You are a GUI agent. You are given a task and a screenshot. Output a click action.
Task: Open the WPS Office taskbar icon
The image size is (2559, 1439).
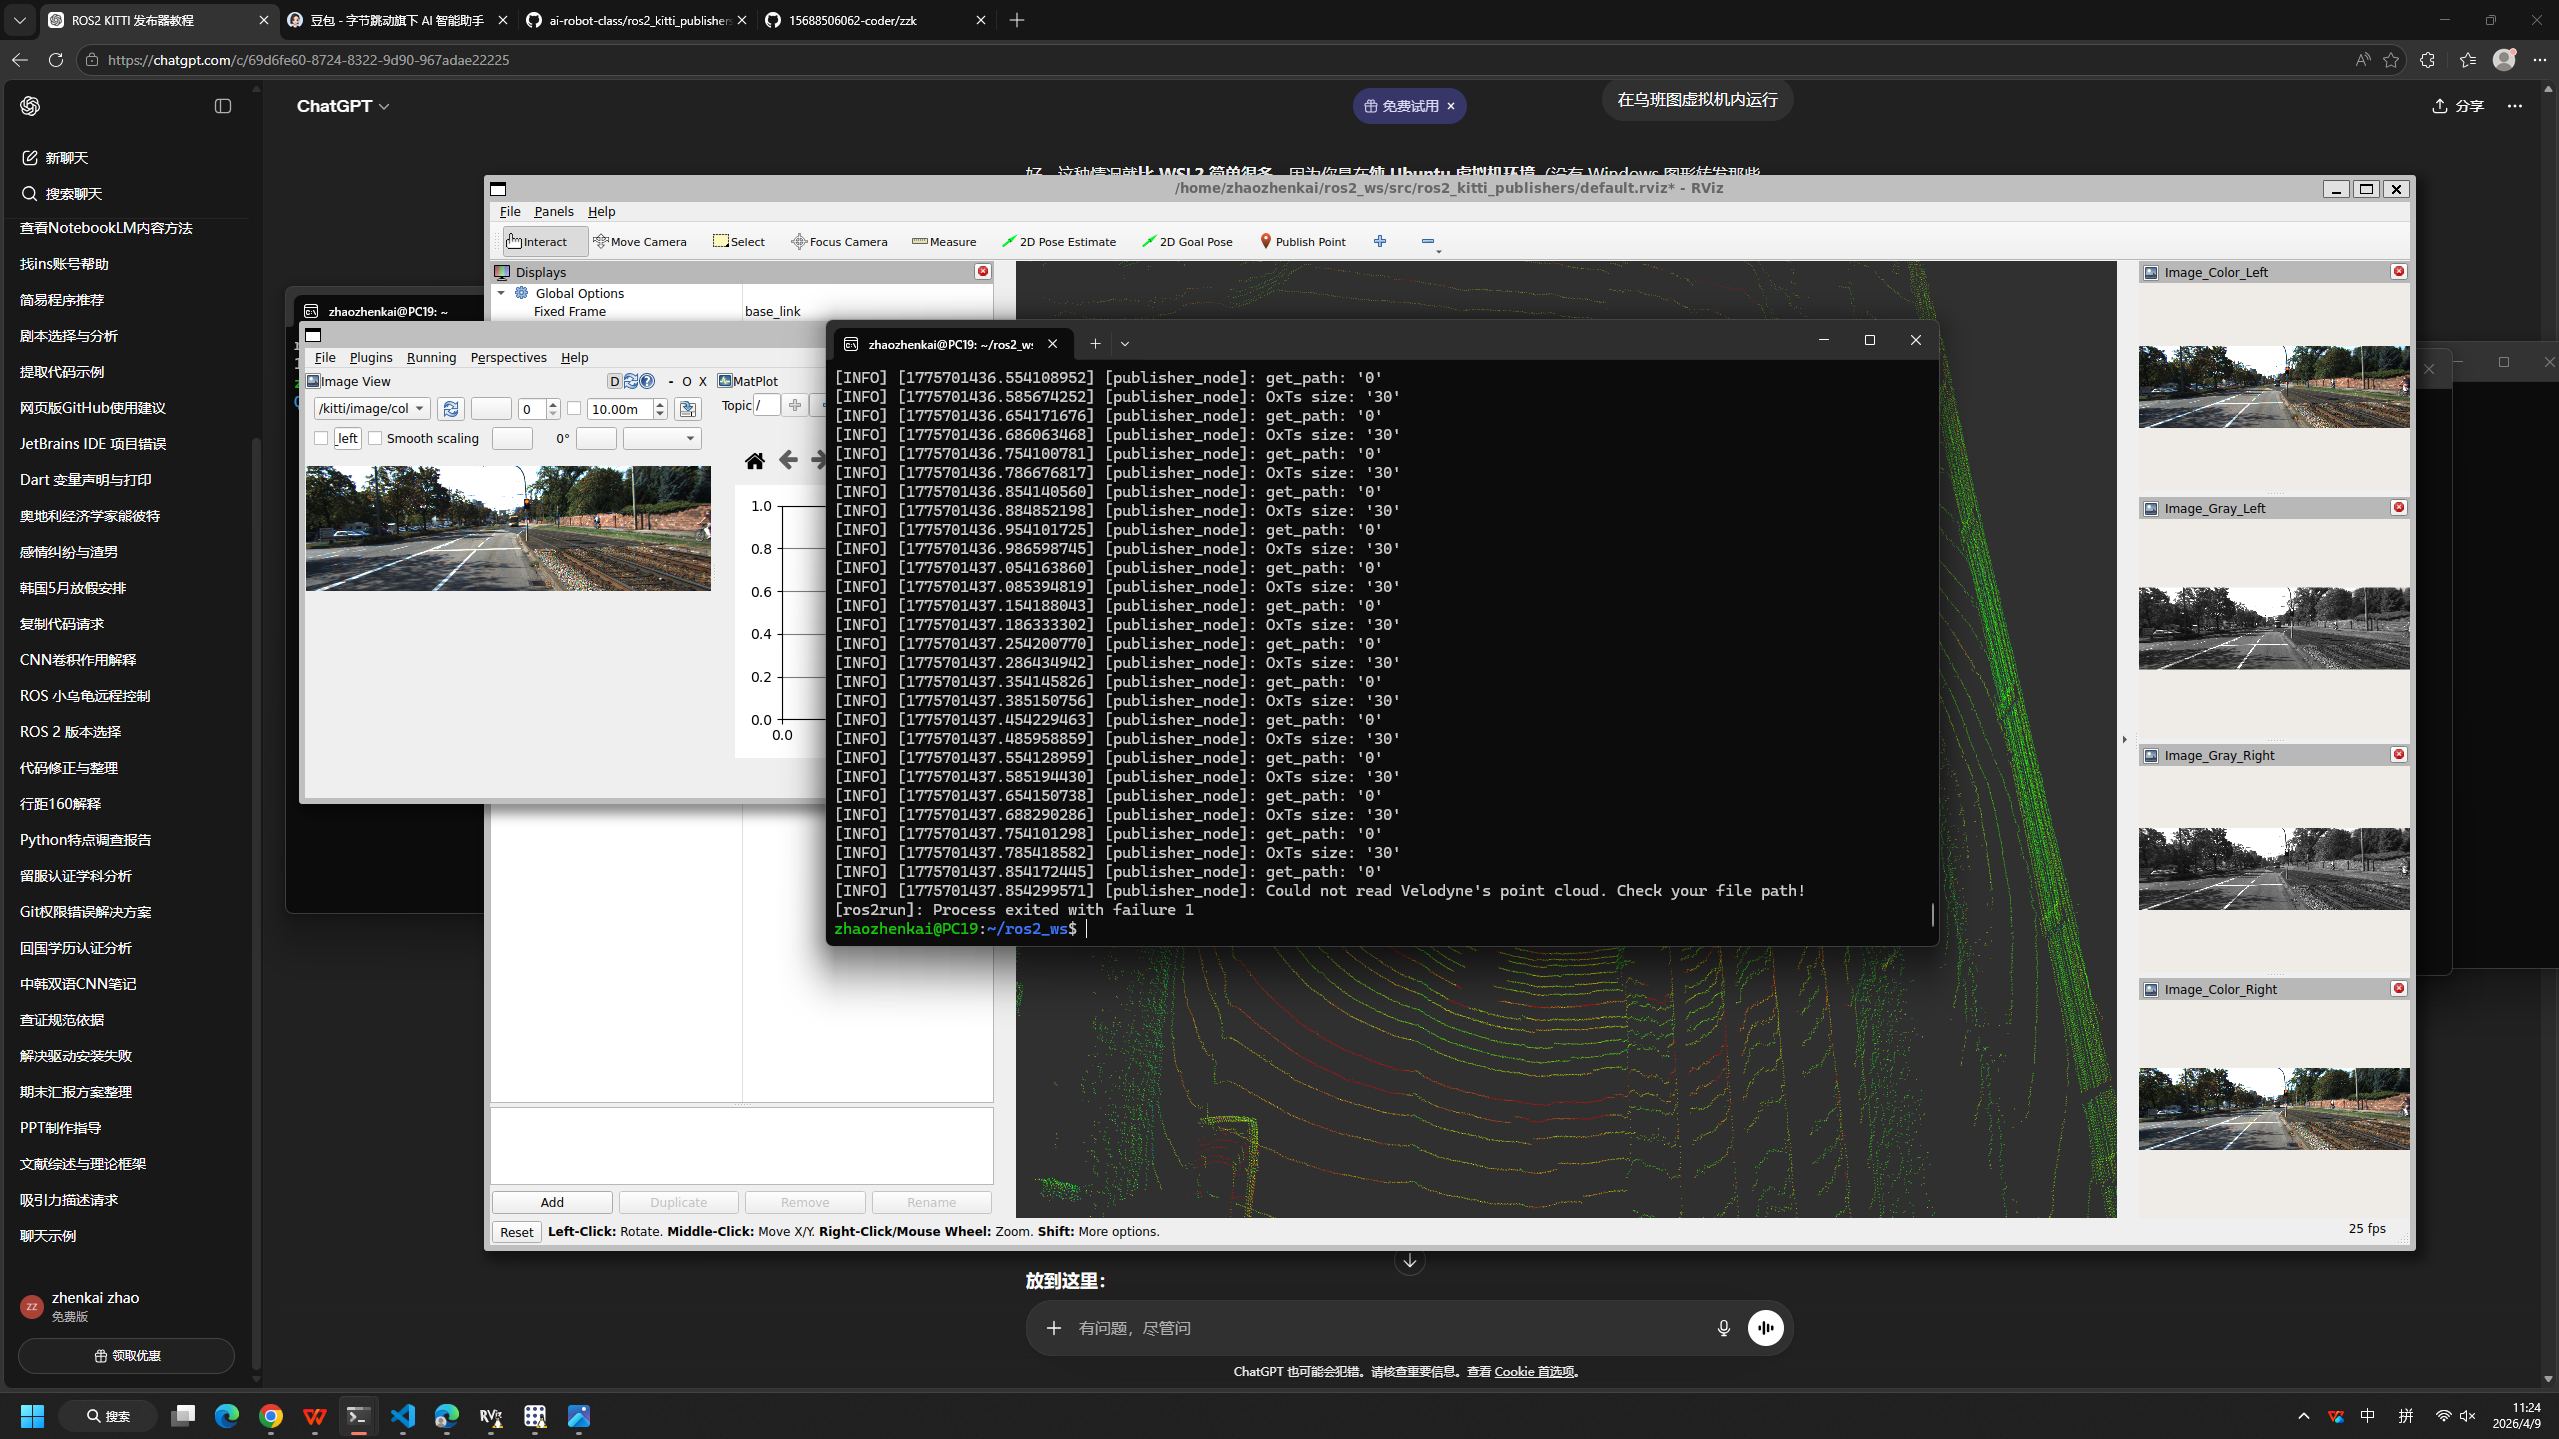tap(315, 1416)
